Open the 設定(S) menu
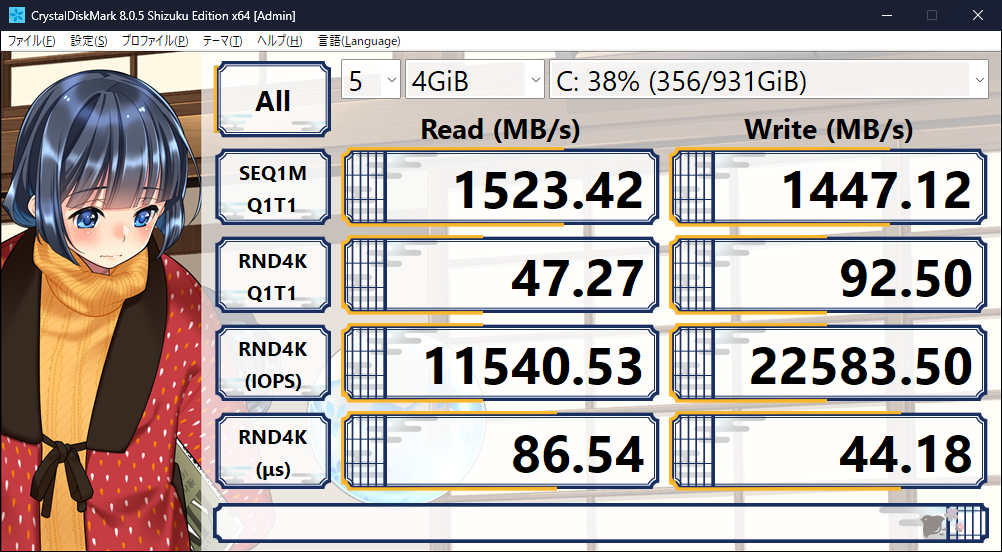This screenshot has width=1002, height=552. pyautogui.click(x=88, y=41)
